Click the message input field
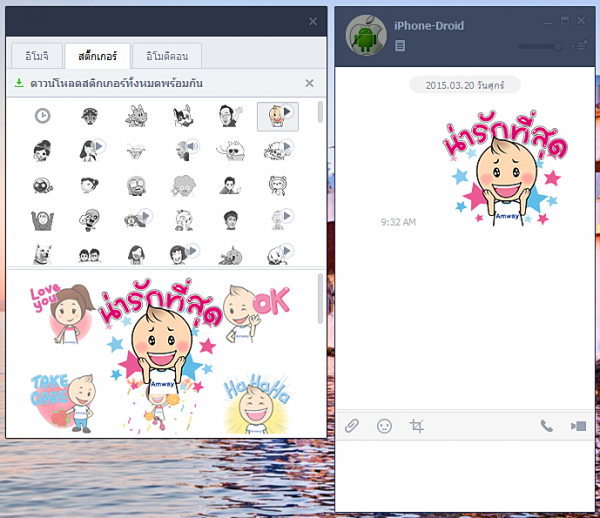The image size is (600, 518). pos(465,474)
